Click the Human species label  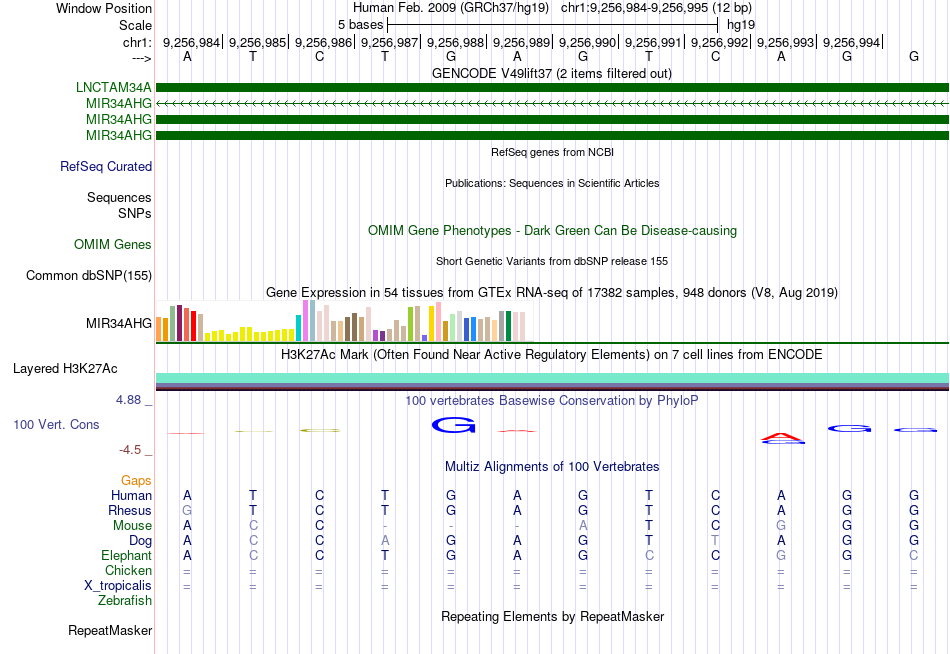pyautogui.click(x=131, y=495)
